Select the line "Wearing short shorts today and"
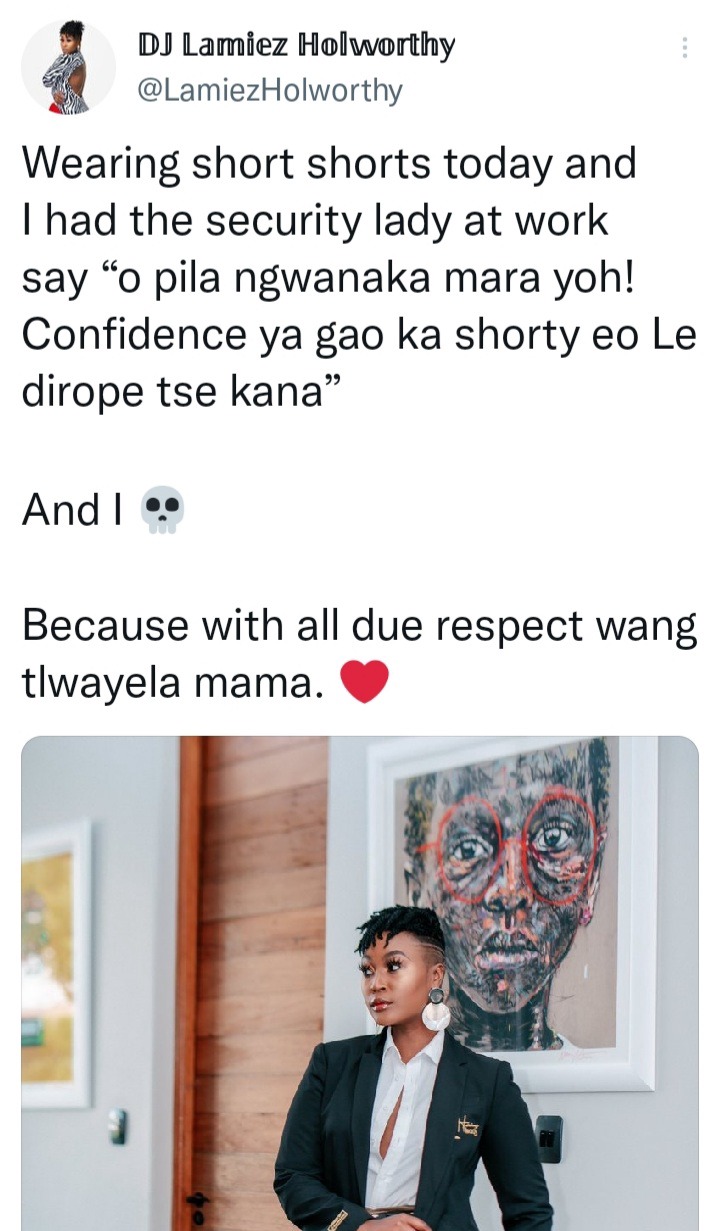This screenshot has height=1231, width=720. [x=329, y=164]
